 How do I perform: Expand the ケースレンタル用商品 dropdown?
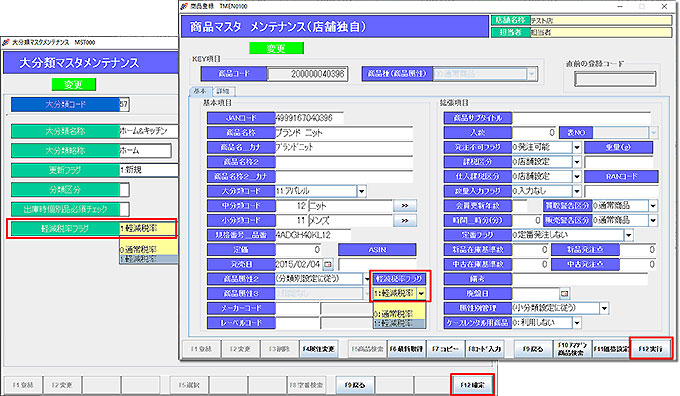(x=576, y=323)
